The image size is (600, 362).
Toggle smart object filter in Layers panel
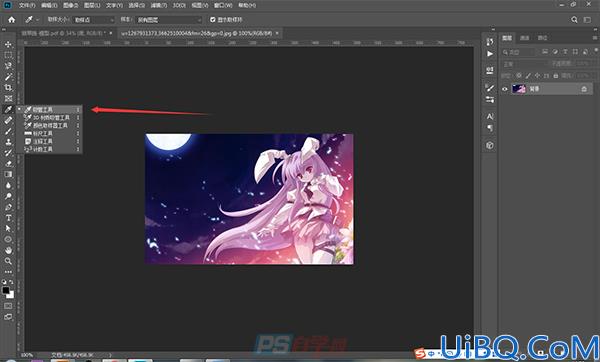coord(585,52)
